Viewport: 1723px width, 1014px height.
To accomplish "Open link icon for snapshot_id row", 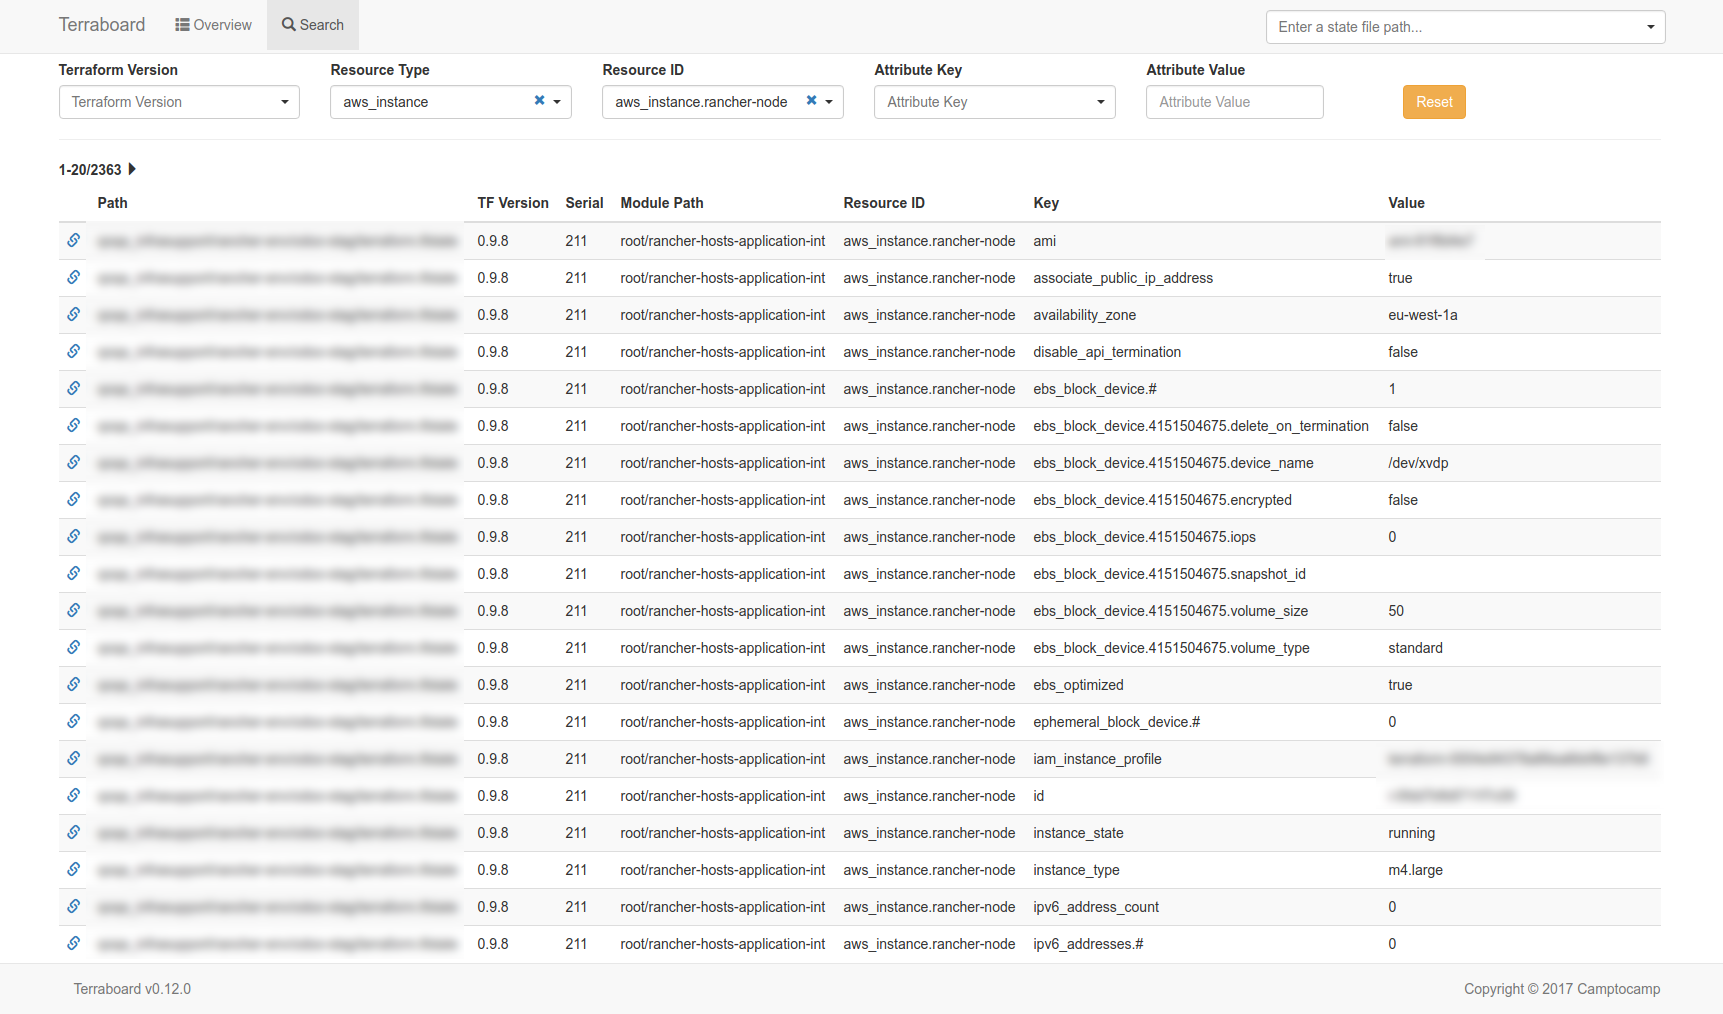I will [73, 573].
